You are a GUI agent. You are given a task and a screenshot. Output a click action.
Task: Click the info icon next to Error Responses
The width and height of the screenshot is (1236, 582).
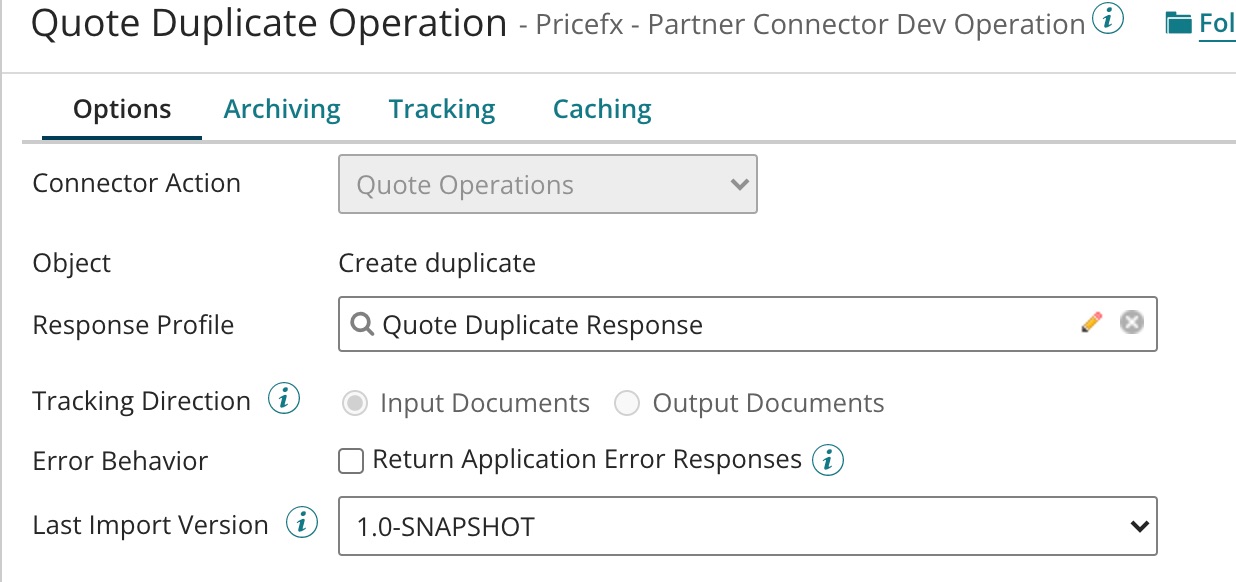pos(827,460)
